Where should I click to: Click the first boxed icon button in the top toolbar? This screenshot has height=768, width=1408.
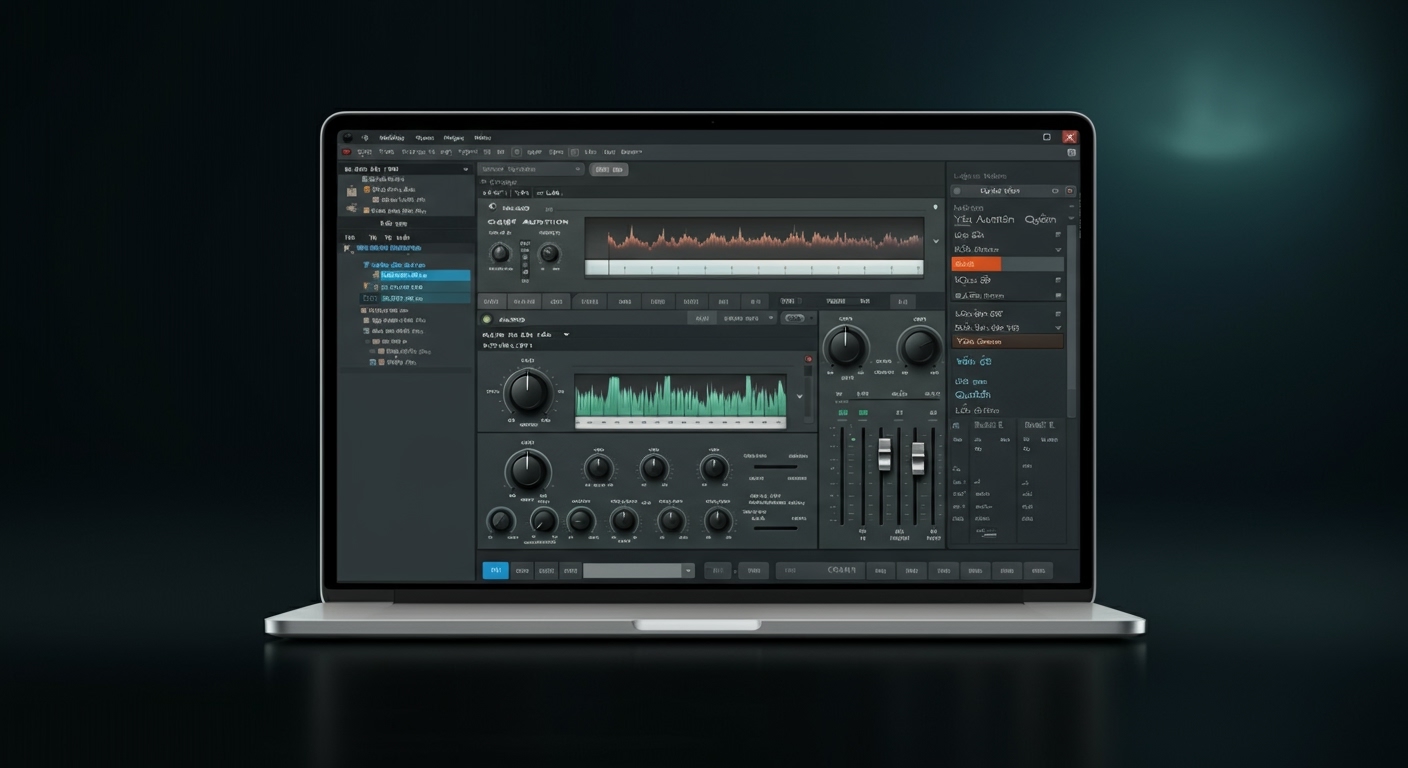(x=516, y=152)
